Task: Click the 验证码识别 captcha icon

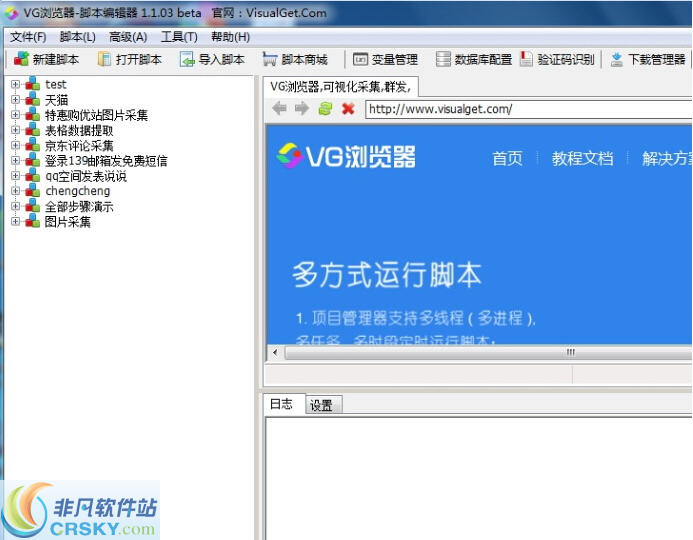Action: pos(526,59)
